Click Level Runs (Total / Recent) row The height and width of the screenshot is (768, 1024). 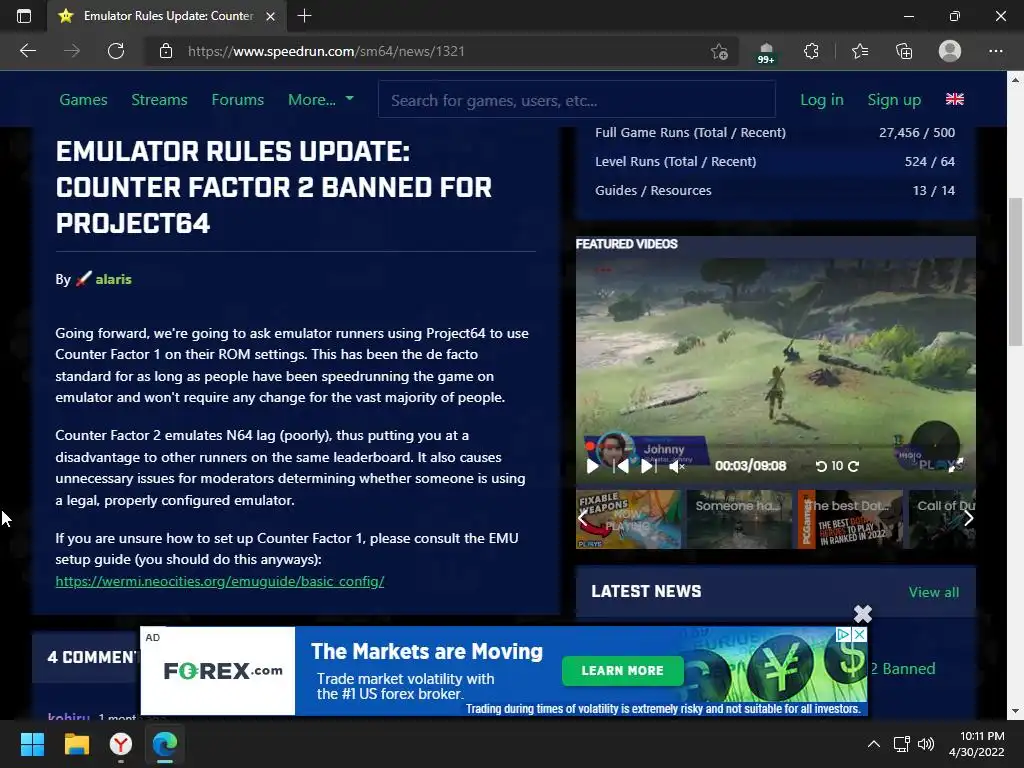coord(775,161)
